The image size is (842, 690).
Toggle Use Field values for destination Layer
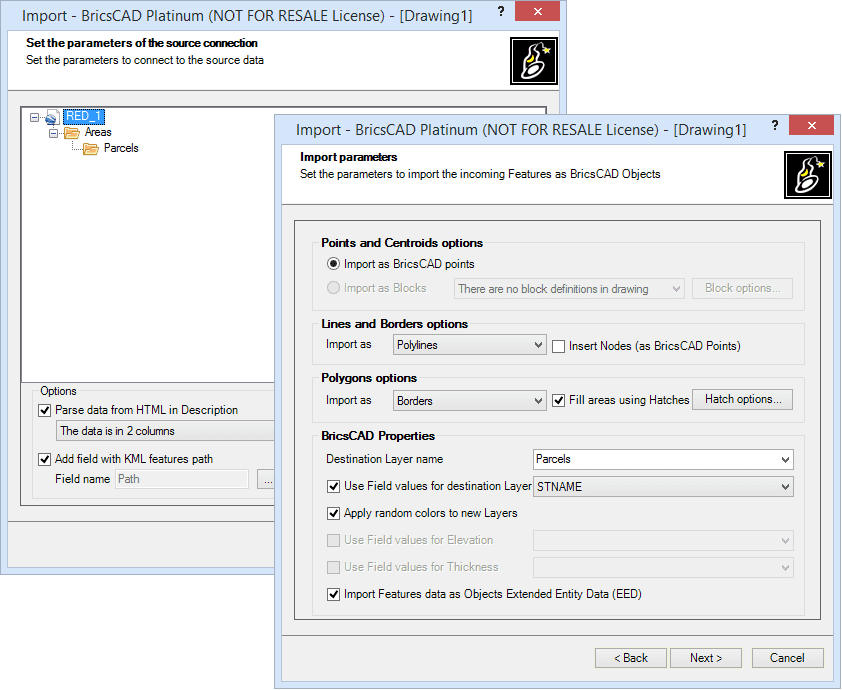[333, 486]
